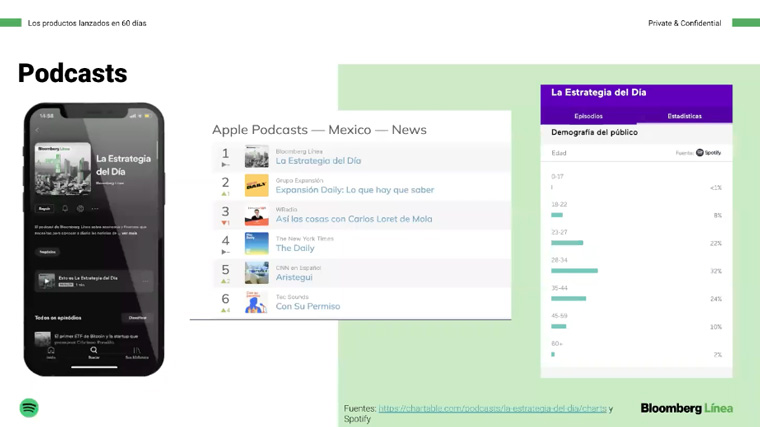Tap the small tag below the podcast description

pyautogui.click(x=48, y=252)
